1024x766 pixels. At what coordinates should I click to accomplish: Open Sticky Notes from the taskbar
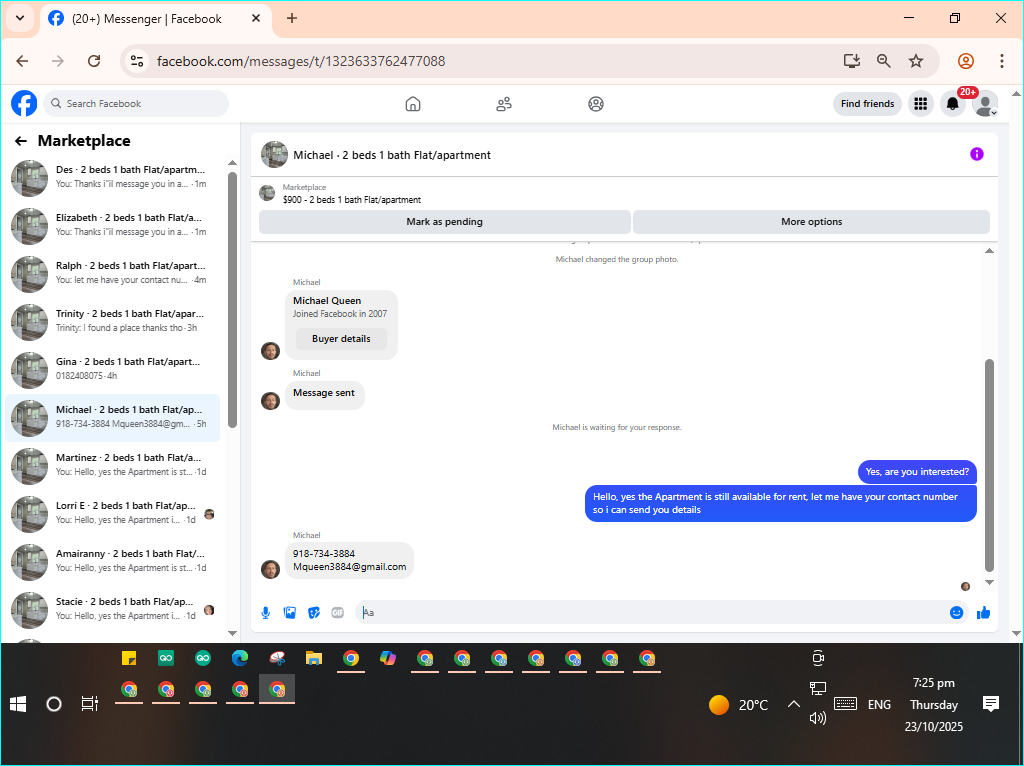[x=129, y=658]
